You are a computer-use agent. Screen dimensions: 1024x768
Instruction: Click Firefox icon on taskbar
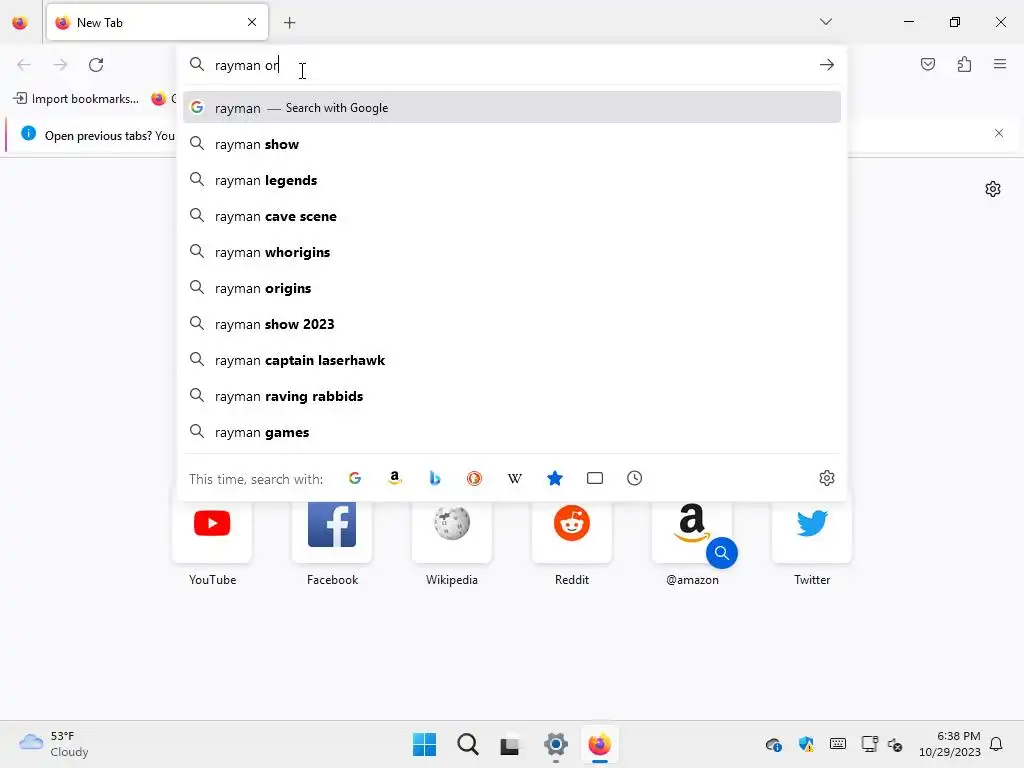[600, 744]
